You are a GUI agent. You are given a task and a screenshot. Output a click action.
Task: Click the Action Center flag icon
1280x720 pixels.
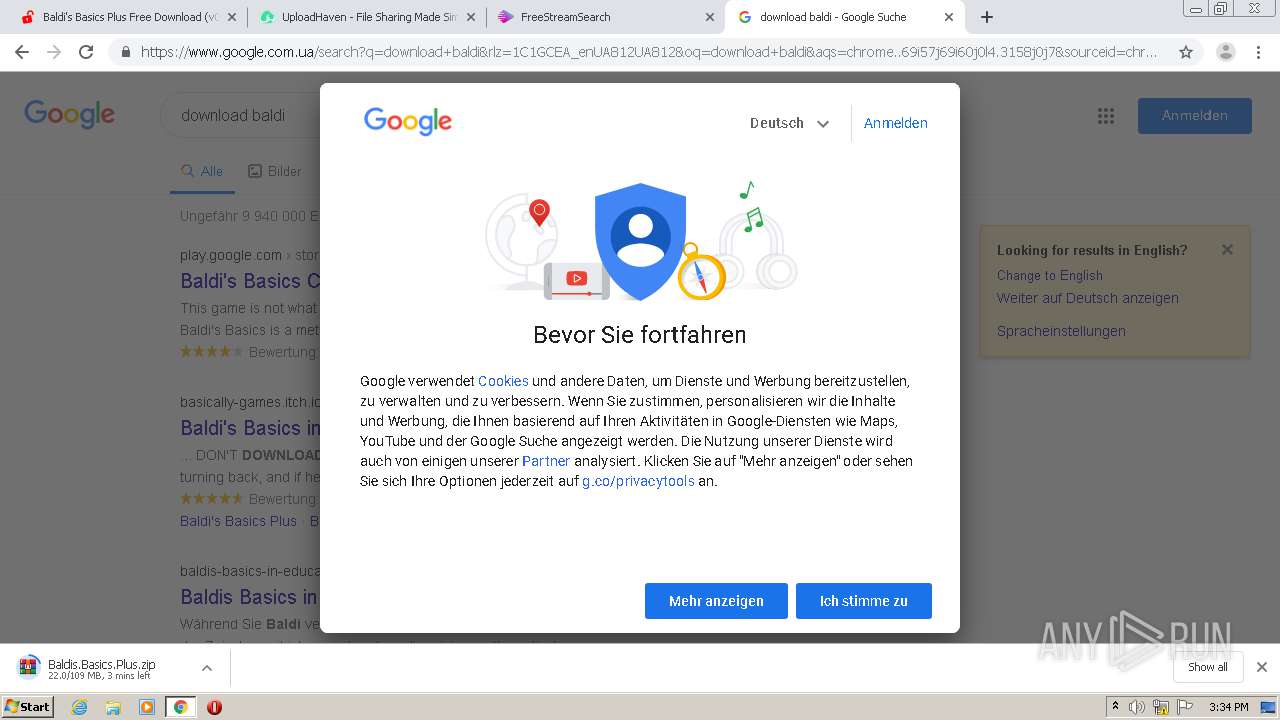tap(1185, 707)
